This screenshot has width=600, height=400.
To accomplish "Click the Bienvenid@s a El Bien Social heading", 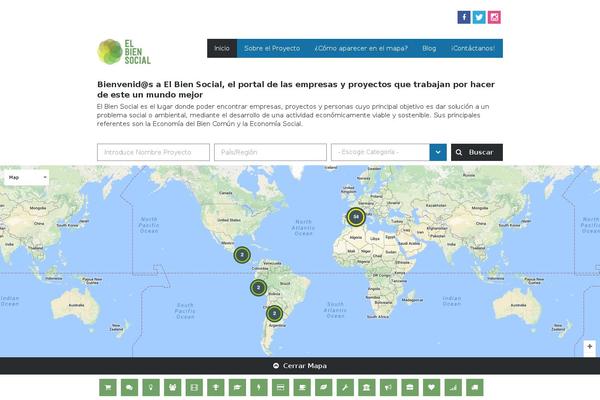I will 296,89.
